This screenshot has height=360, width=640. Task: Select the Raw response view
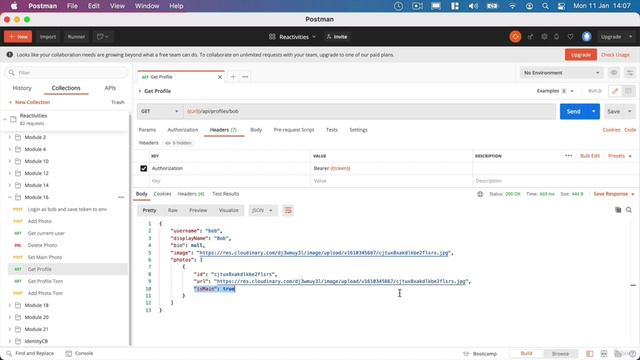pyautogui.click(x=173, y=210)
